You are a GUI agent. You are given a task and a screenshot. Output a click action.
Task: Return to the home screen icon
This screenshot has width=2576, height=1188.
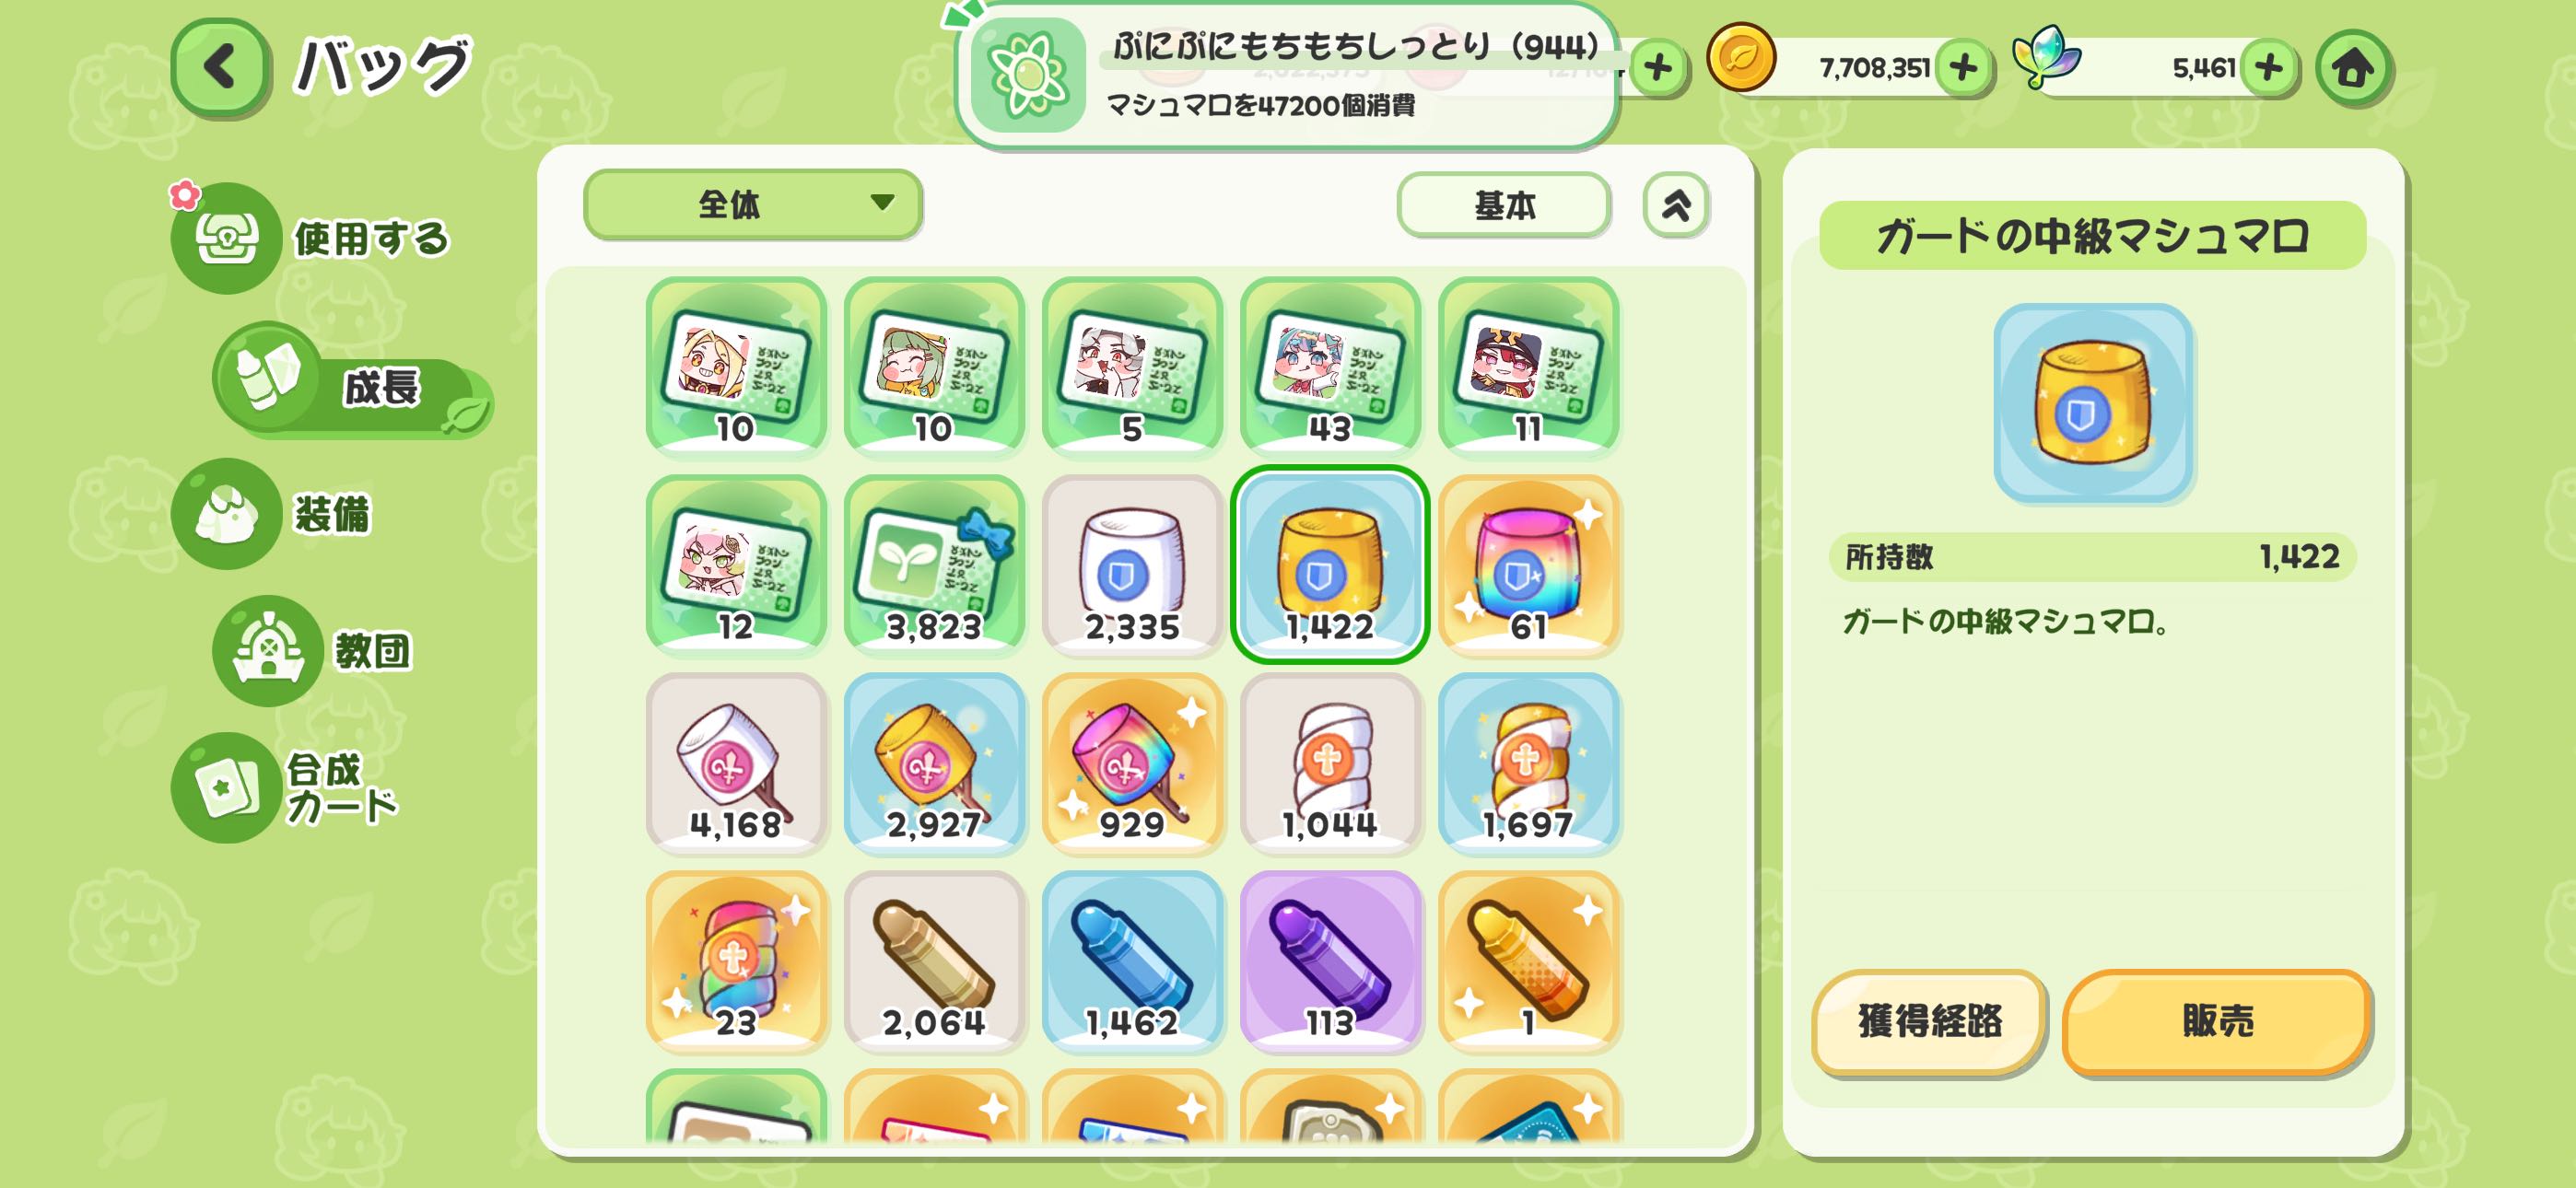[2353, 68]
